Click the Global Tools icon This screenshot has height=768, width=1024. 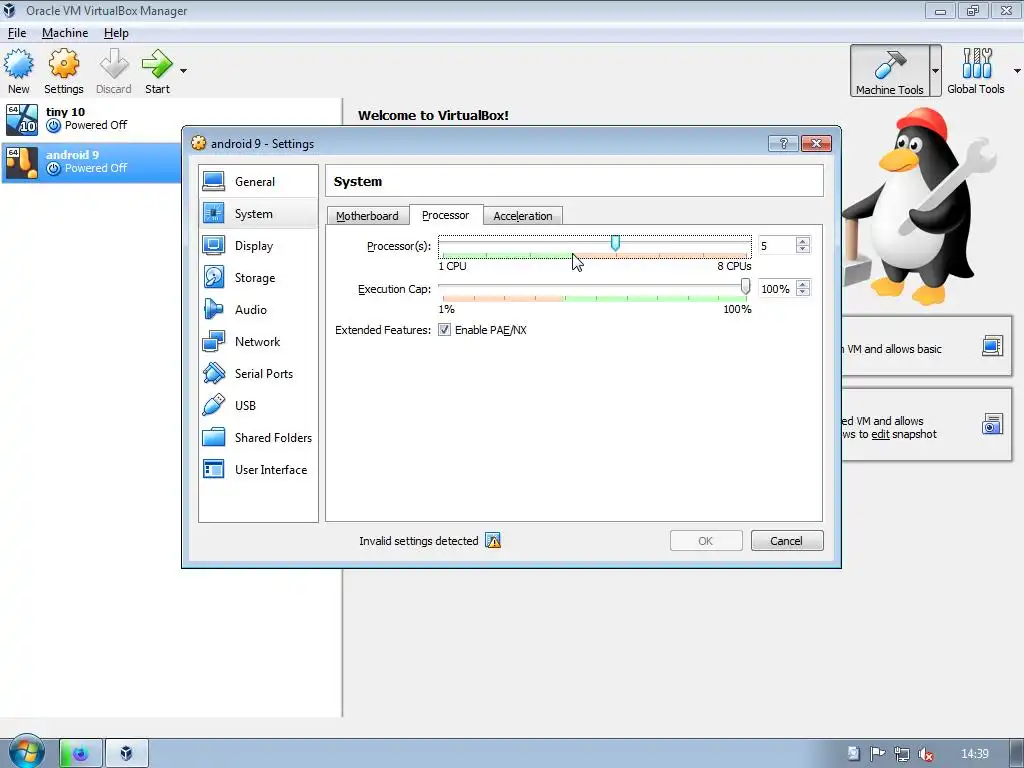[976, 71]
